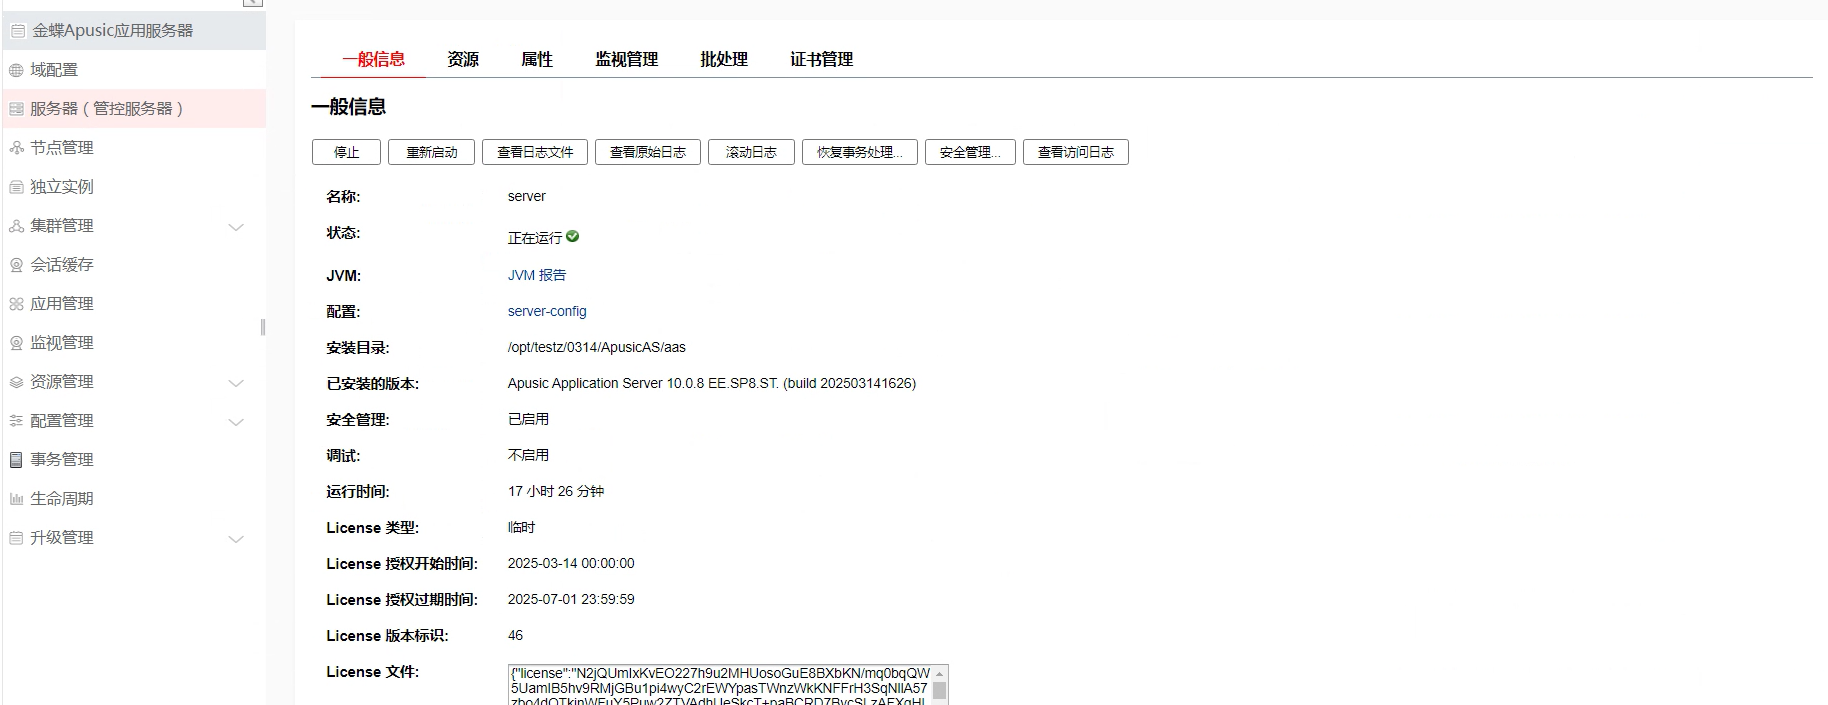Click the 应用管理 grid icon

pos(16,304)
